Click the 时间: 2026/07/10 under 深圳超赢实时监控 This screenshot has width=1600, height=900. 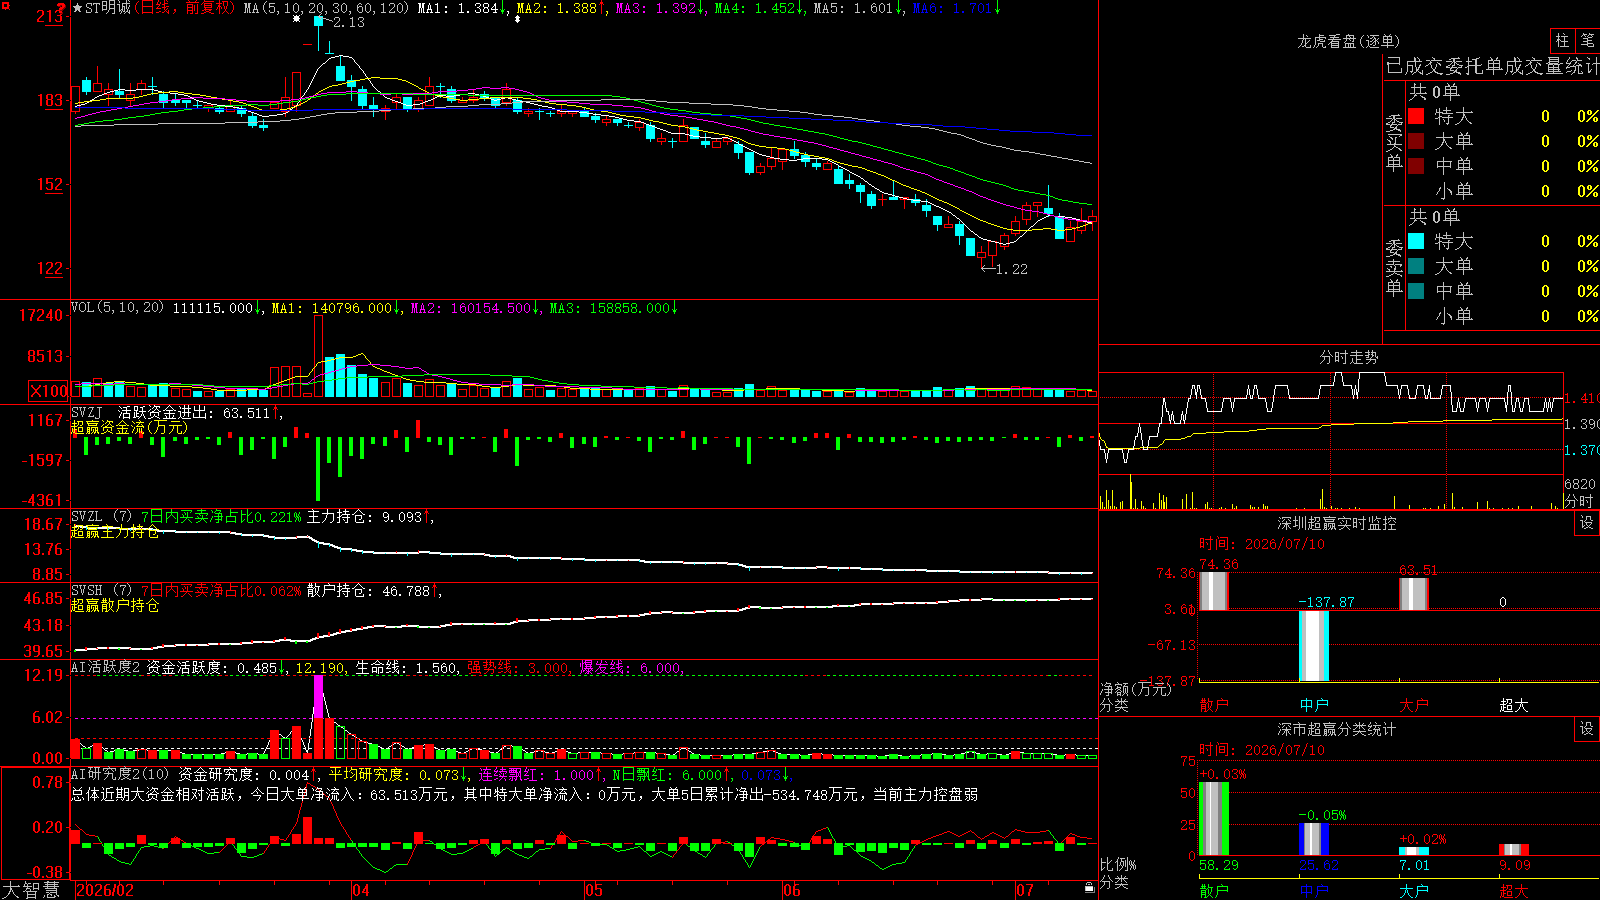click(1262, 544)
